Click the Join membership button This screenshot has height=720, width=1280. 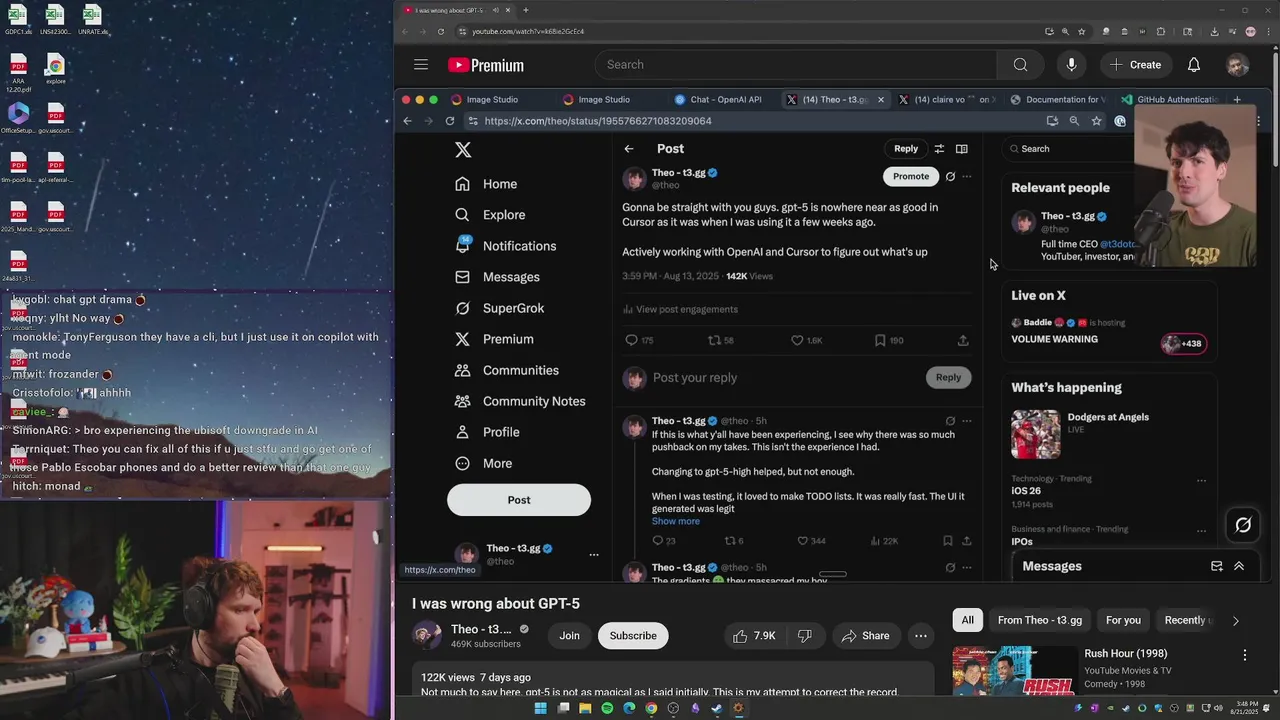click(569, 636)
